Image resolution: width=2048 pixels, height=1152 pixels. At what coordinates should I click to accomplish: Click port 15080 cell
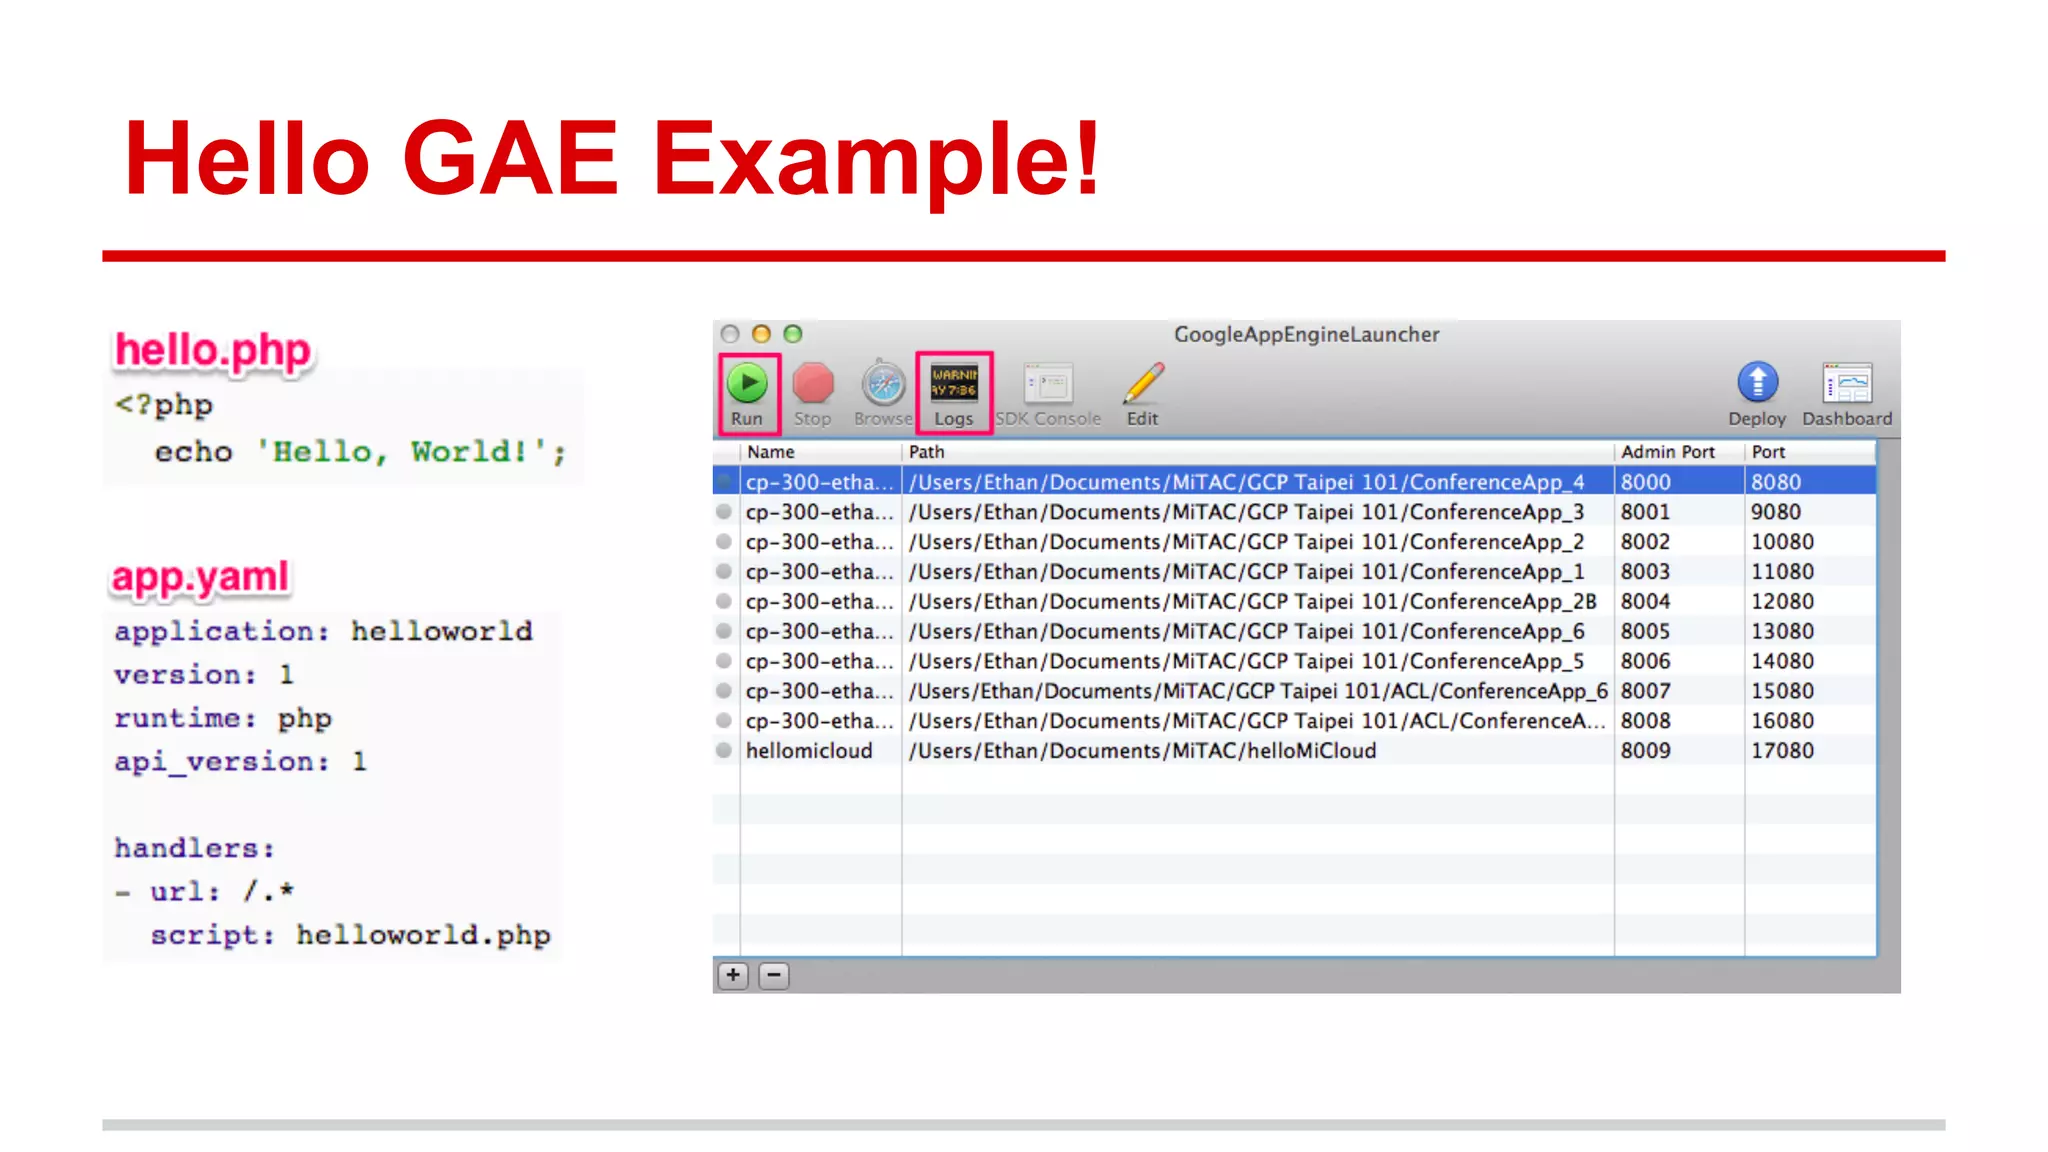click(x=1782, y=691)
